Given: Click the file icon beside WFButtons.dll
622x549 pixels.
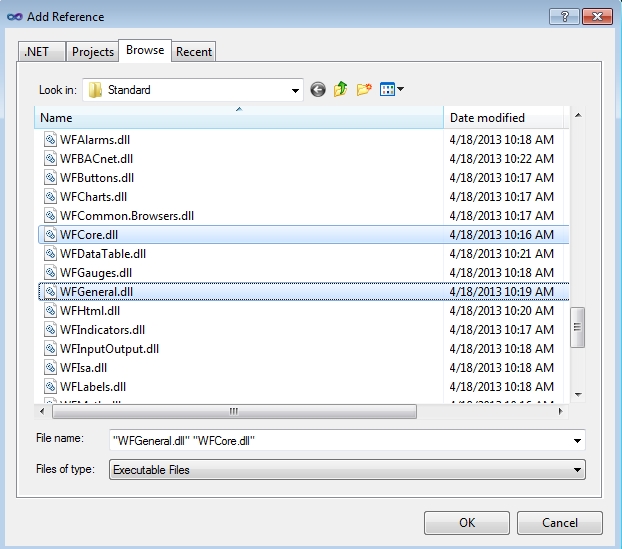Looking at the screenshot, I should click(x=50, y=178).
